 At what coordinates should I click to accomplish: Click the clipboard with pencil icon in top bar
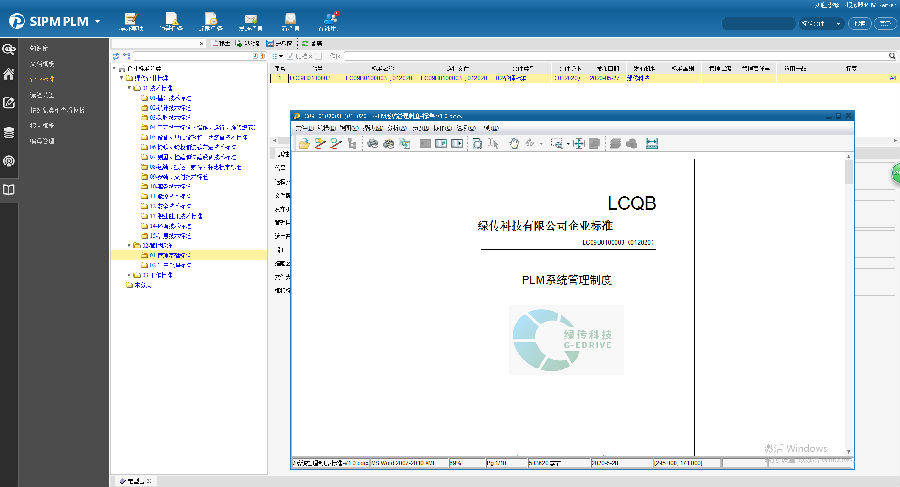click(x=129, y=18)
